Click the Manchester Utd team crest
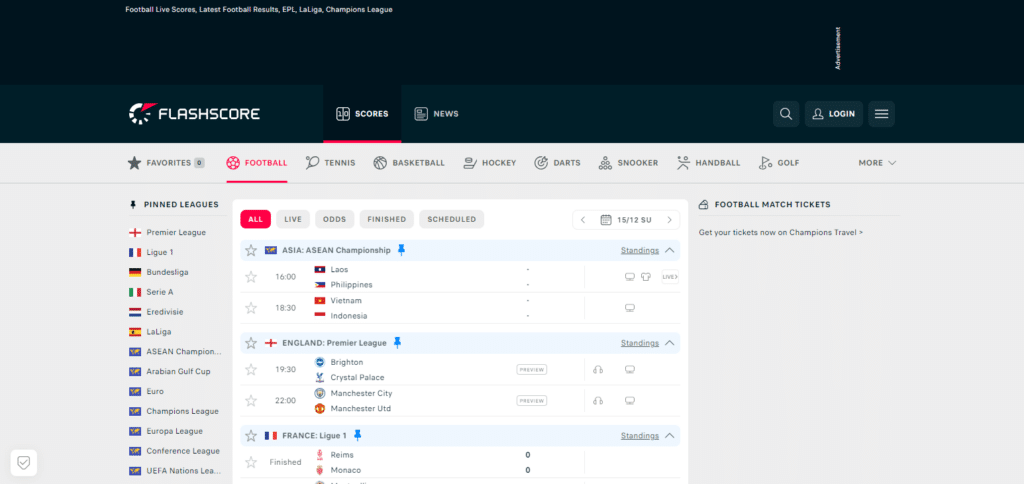Screen dimensions: 1024x484 (x=320, y=408)
